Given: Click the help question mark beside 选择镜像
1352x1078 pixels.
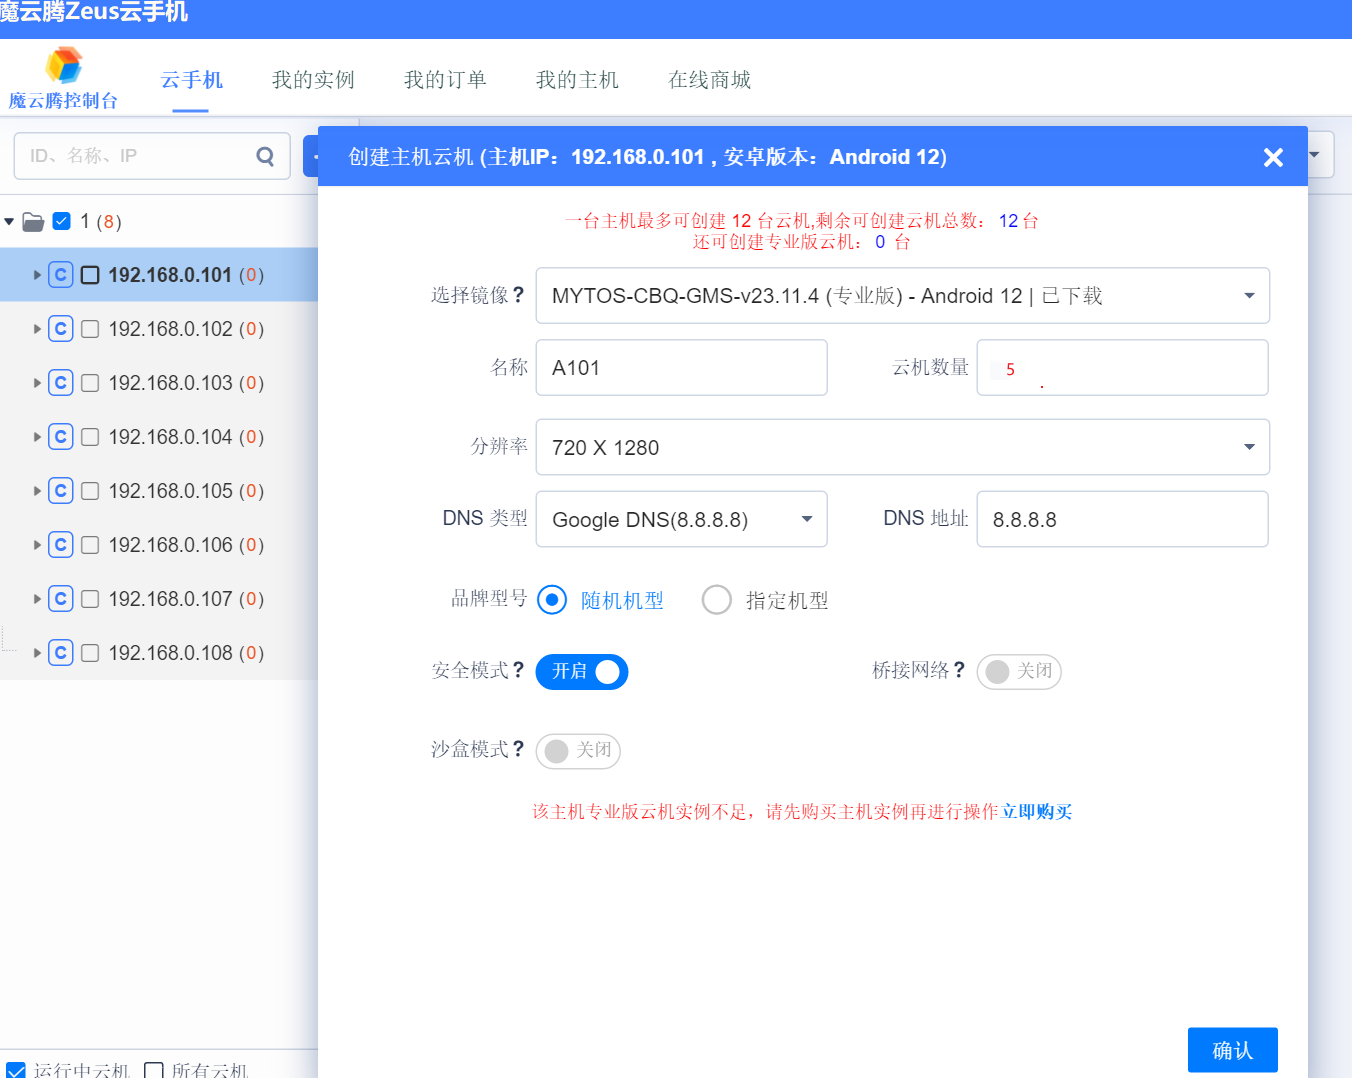Looking at the screenshot, I should 518,295.
